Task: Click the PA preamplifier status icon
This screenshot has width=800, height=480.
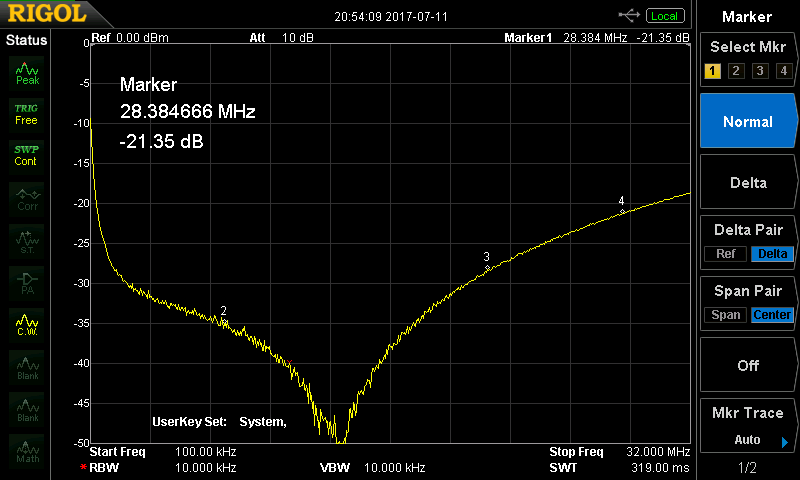Action: click(27, 282)
